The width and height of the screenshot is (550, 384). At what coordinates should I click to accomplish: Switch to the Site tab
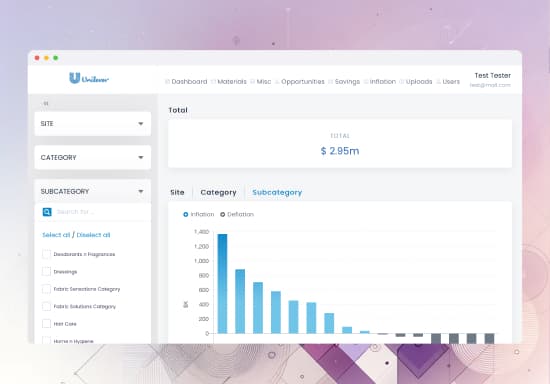(177, 193)
